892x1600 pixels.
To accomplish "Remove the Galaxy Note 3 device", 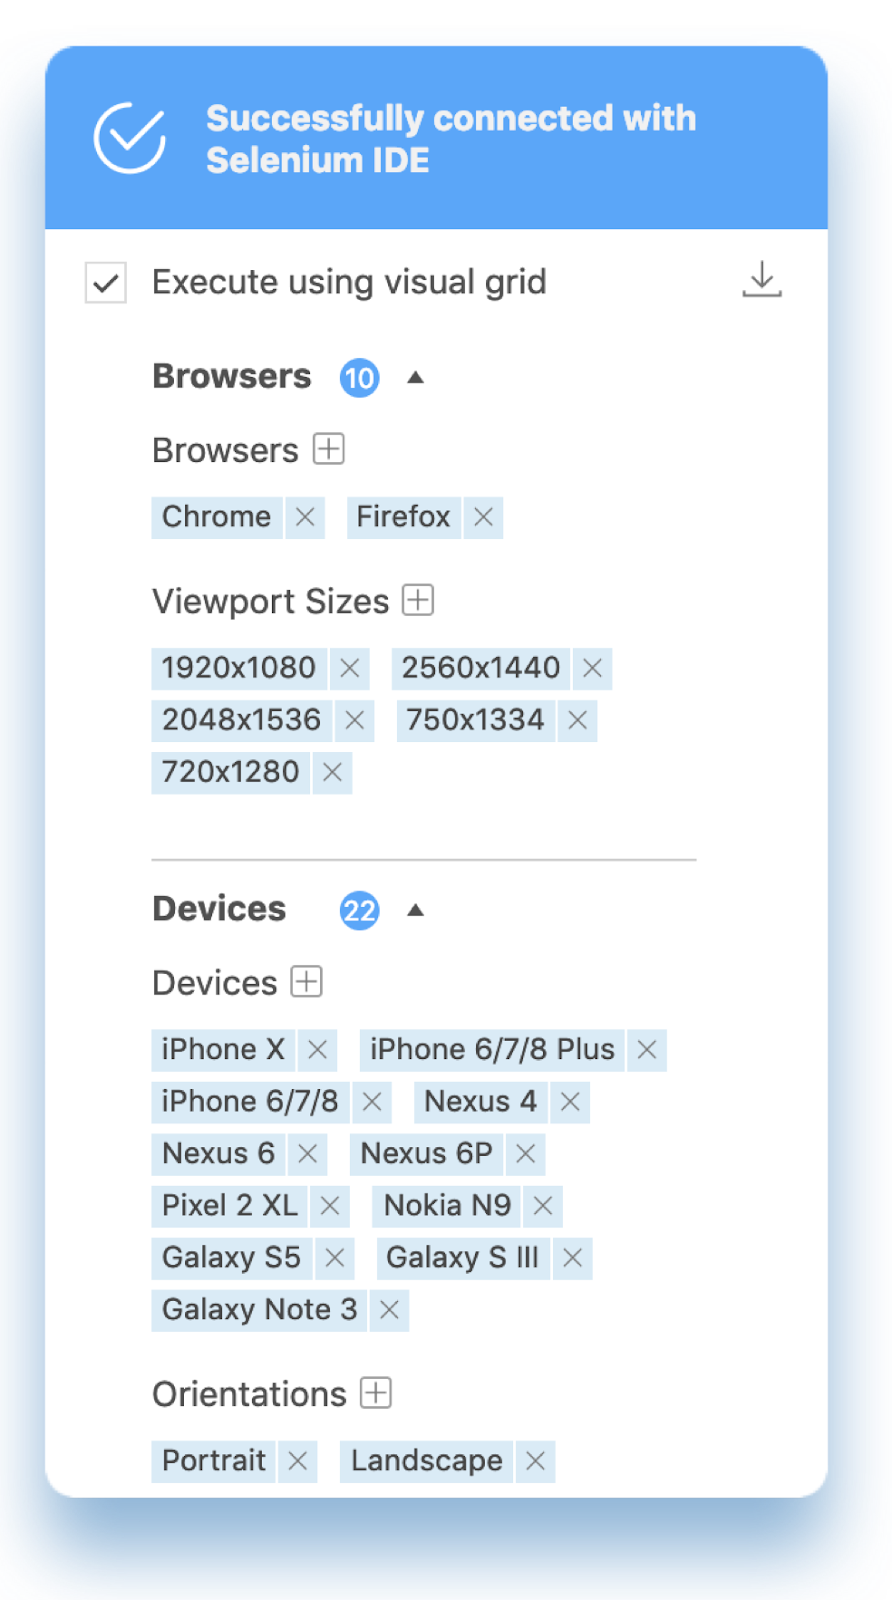I will (x=389, y=1310).
